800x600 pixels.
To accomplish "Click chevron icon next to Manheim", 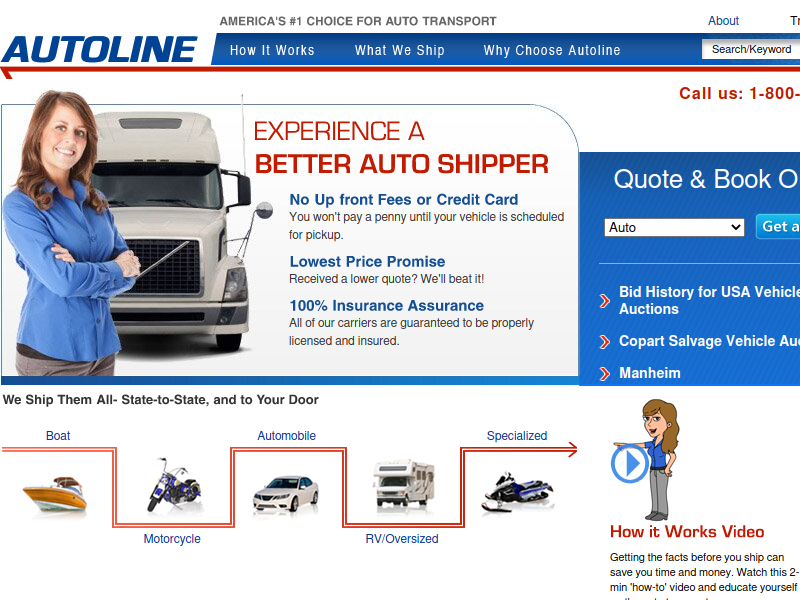I will tap(605, 374).
